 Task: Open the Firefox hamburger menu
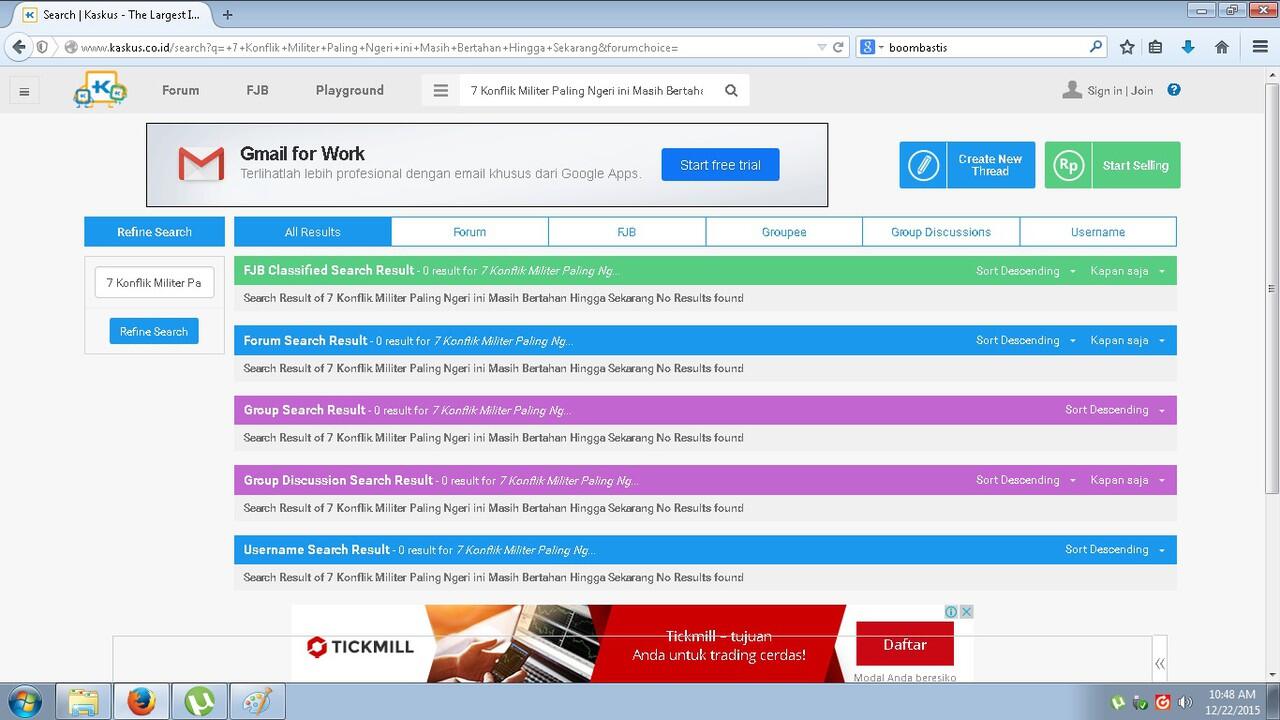(1260, 47)
